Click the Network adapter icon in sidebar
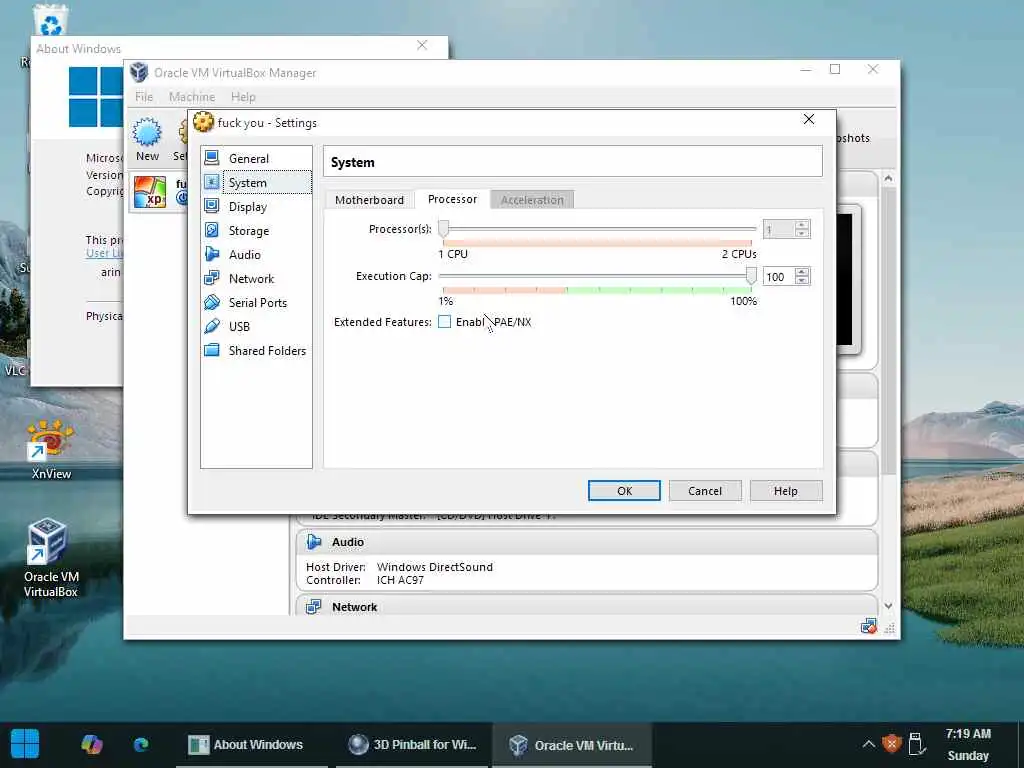Screen dimensions: 1024x768 (212, 278)
